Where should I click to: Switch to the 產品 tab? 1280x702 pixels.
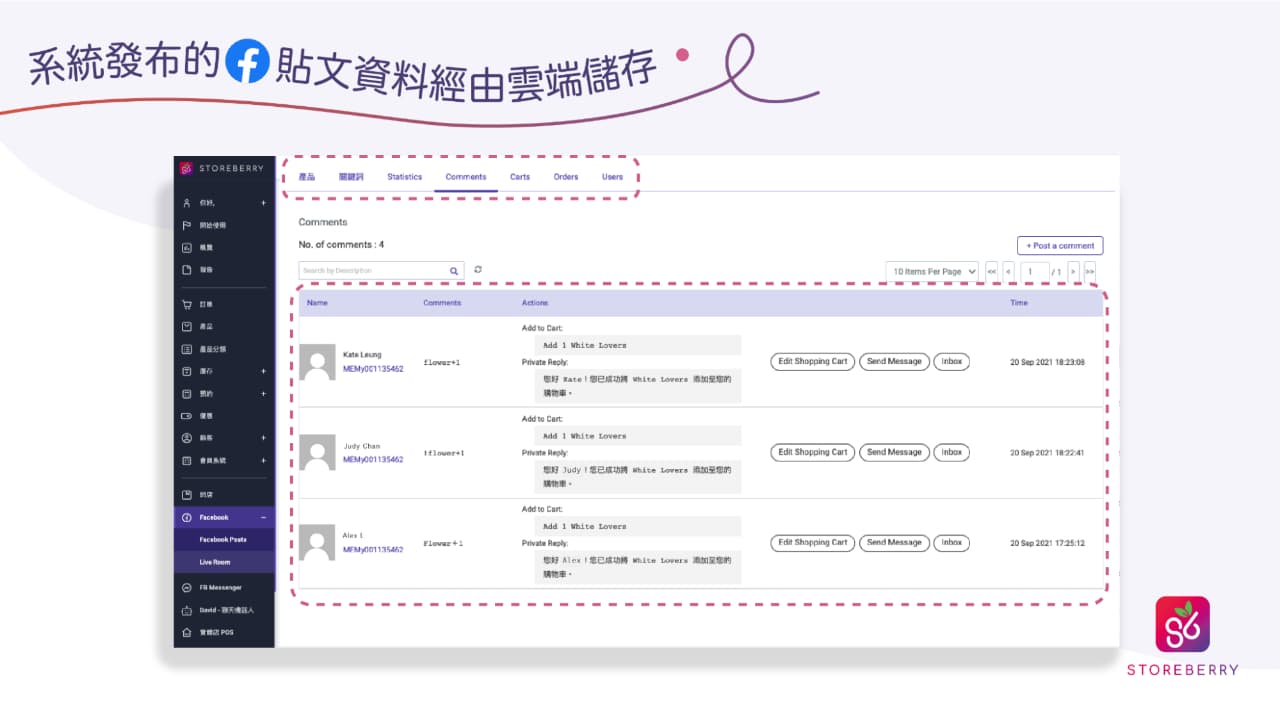tap(307, 177)
